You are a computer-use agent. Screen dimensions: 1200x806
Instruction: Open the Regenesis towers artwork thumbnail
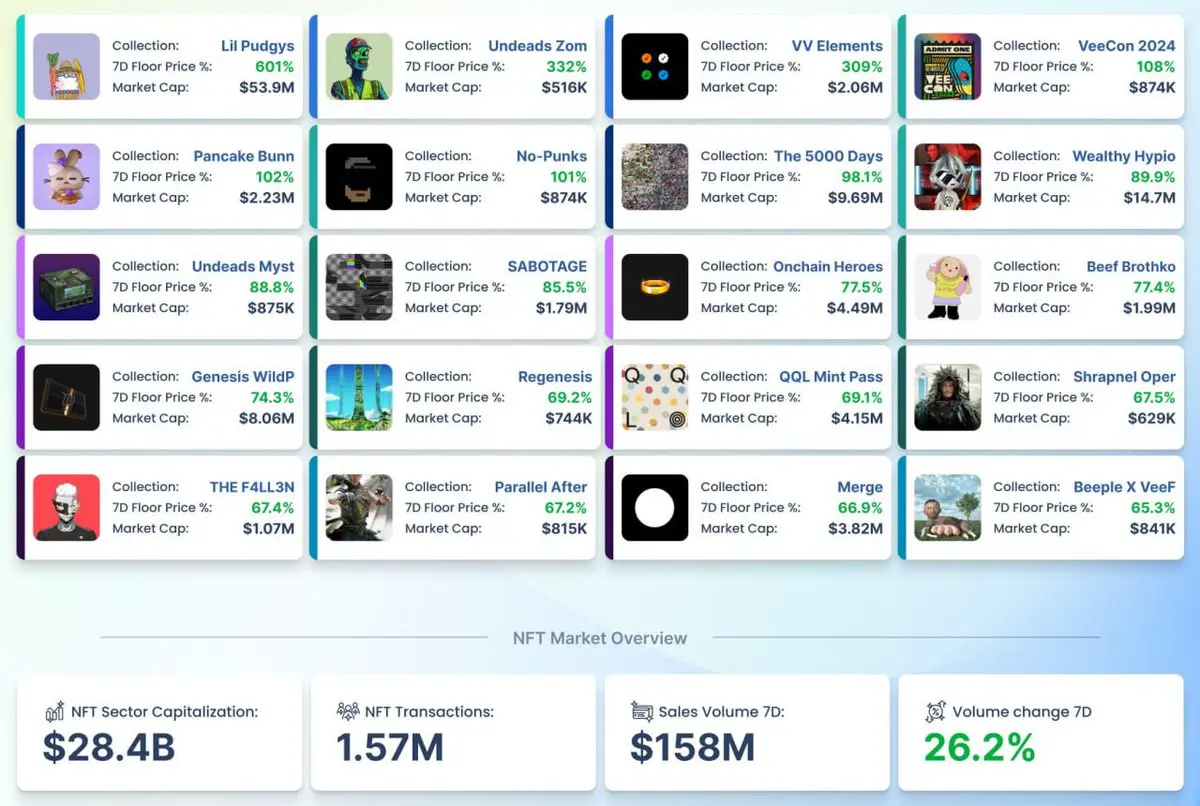[359, 397]
